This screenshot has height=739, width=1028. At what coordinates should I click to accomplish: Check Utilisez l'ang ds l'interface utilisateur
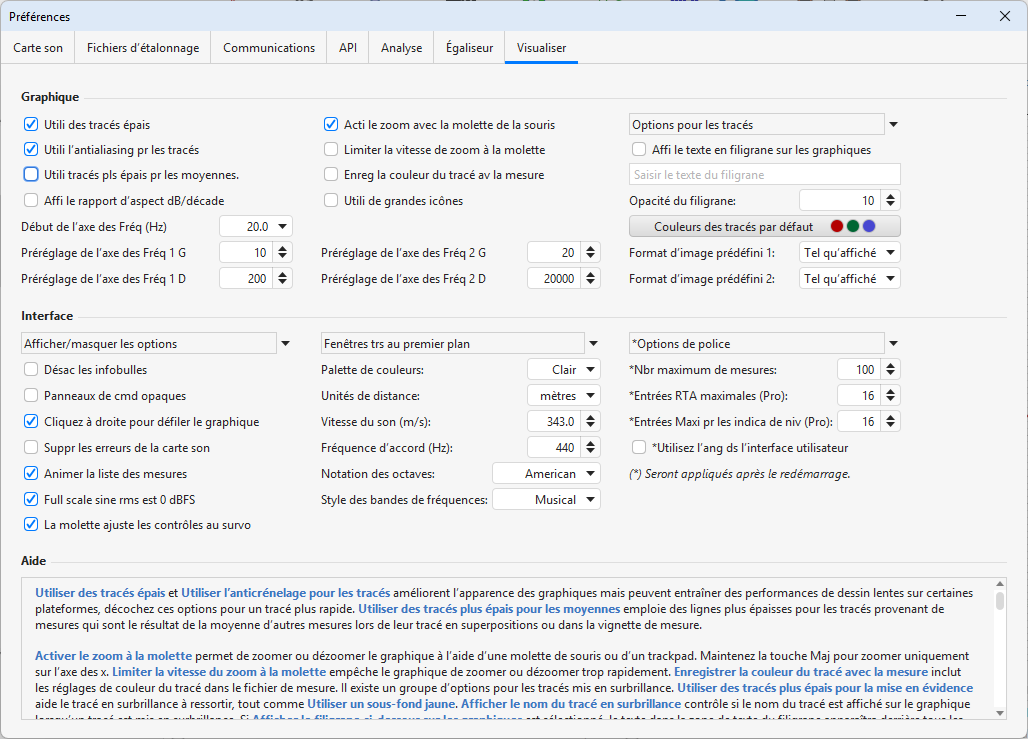[x=639, y=447]
